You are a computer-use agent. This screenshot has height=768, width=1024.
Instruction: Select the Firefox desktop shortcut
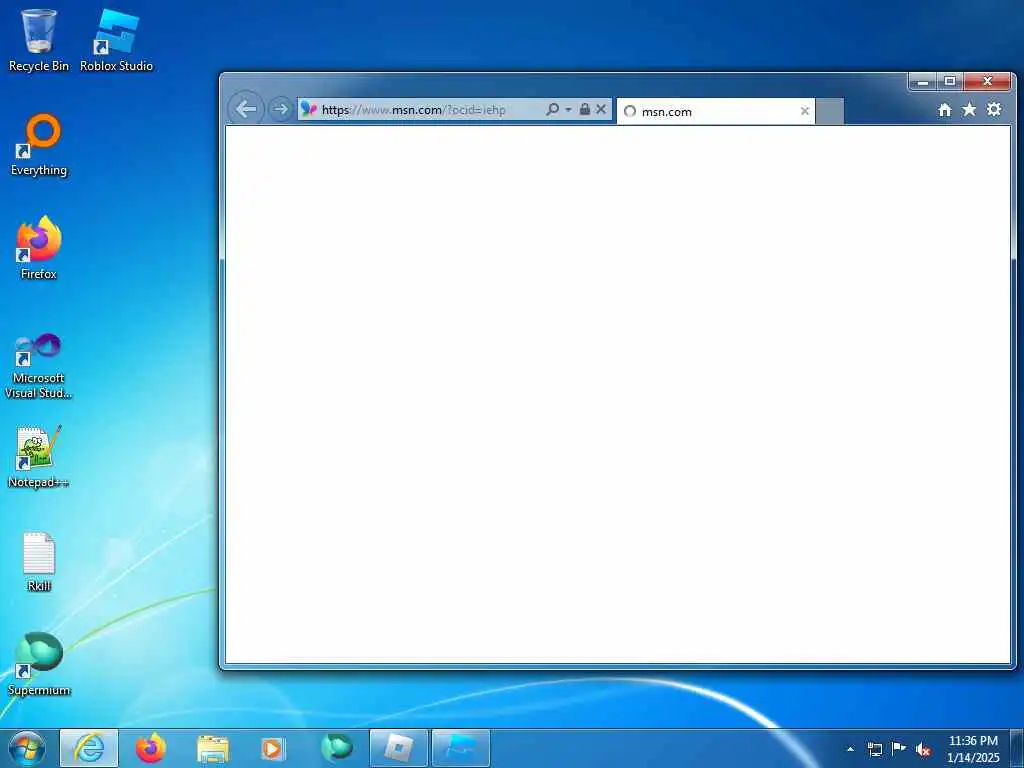click(x=39, y=248)
